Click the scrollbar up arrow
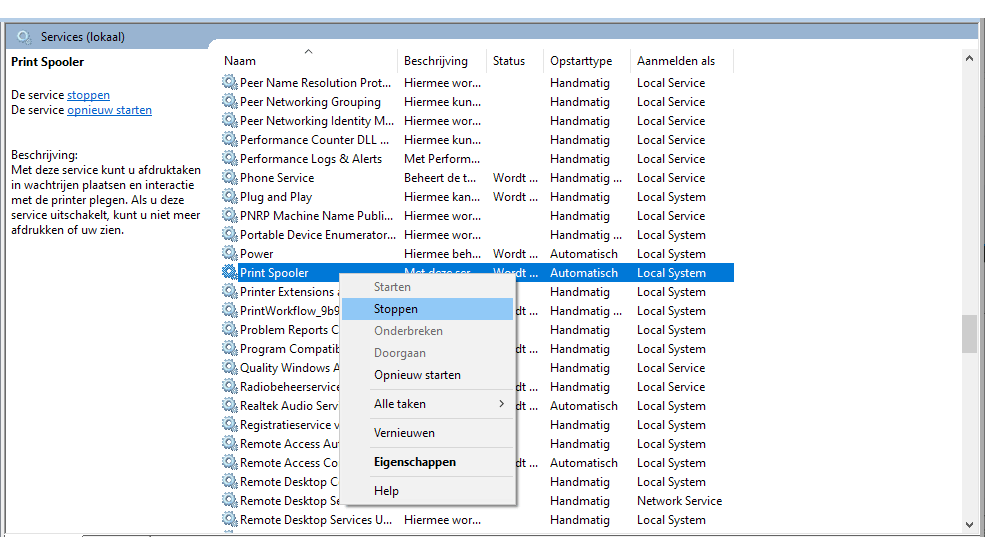 (969, 58)
